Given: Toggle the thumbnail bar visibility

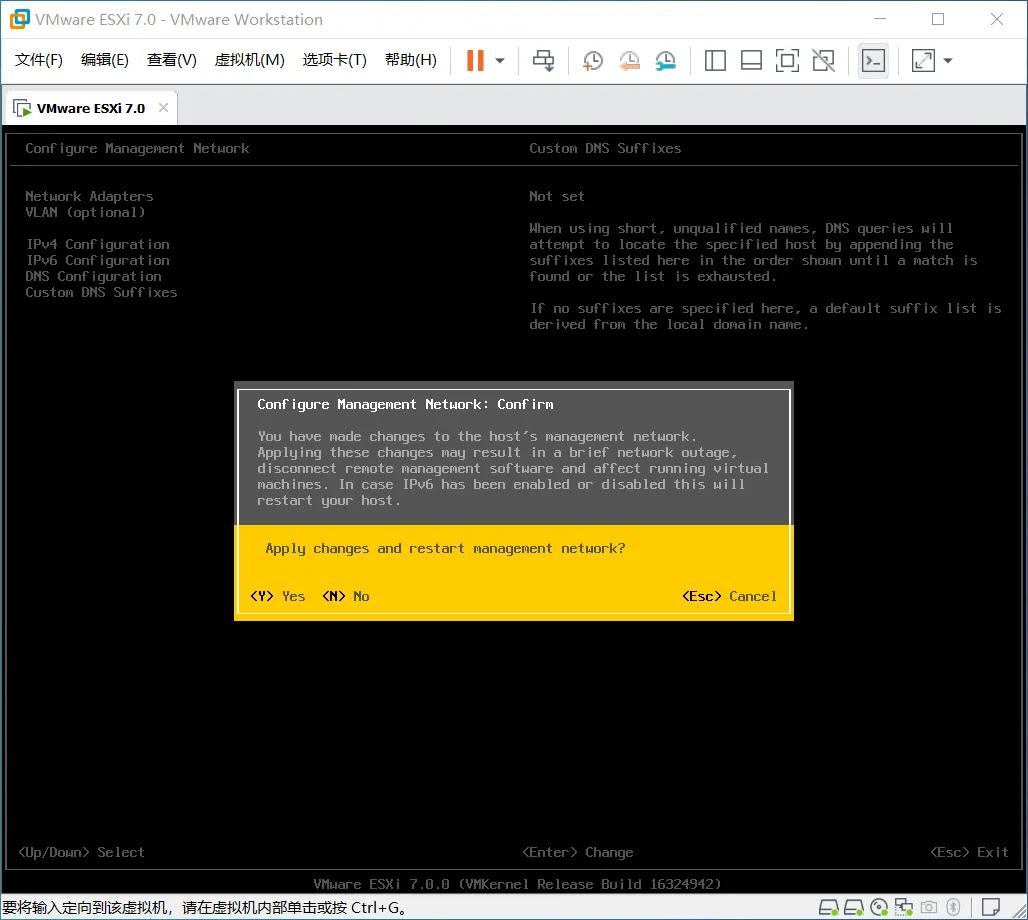Looking at the screenshot, I should (751, 60).
